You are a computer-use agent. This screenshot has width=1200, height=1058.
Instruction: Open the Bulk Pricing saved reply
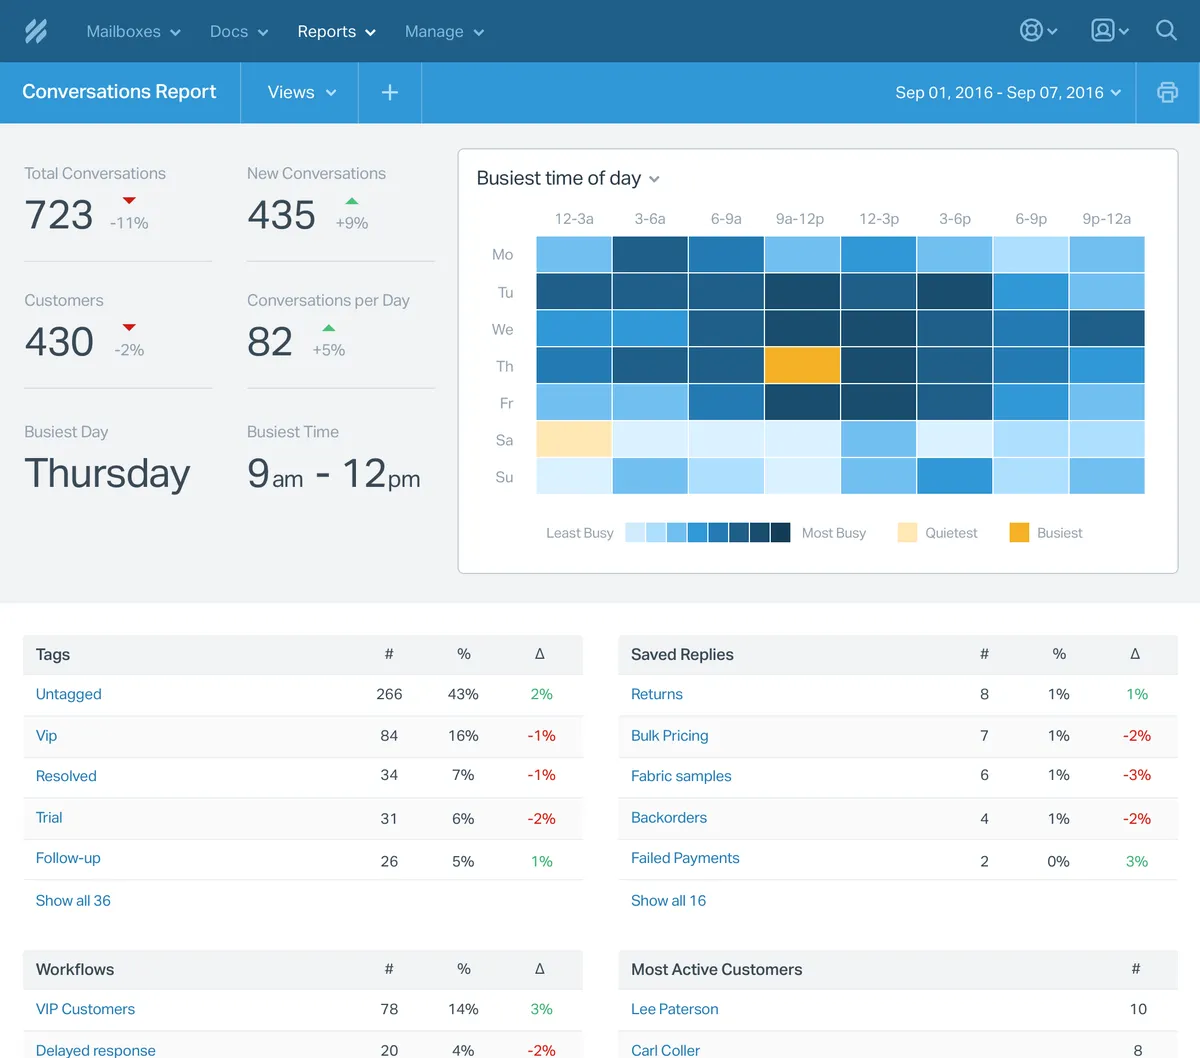pyautogui.click(x=669, y=735)
